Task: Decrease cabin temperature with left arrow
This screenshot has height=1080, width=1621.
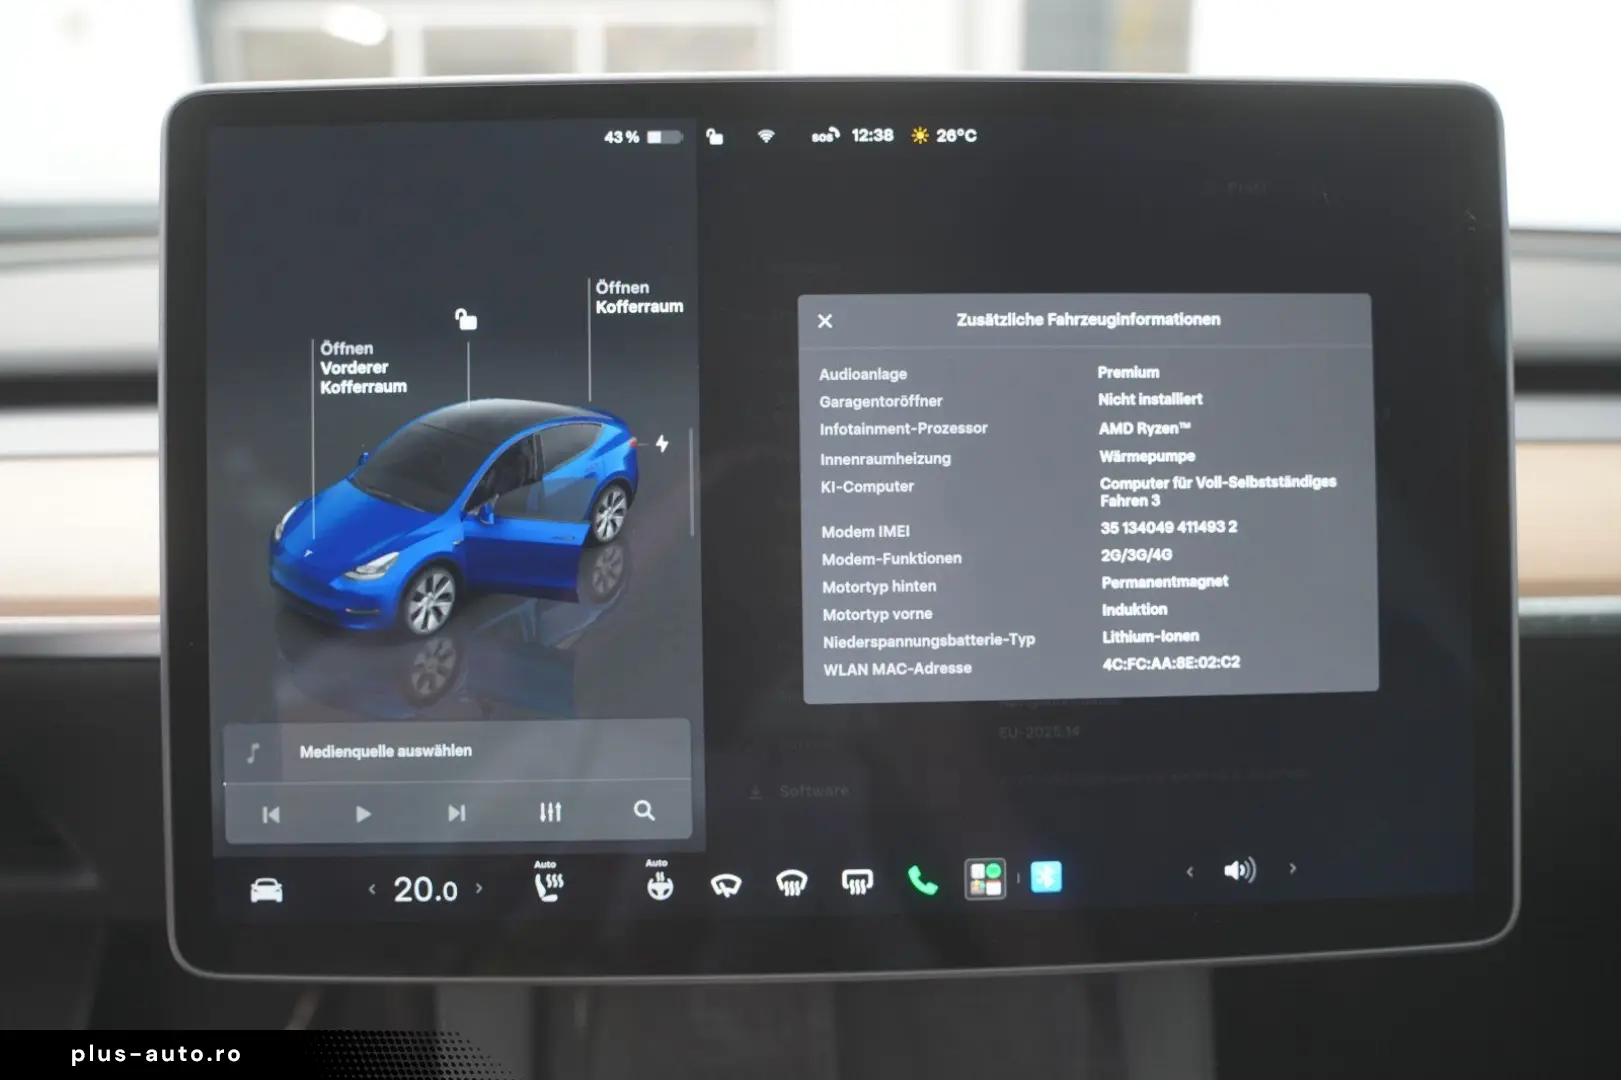Action: tap(372, 888)
